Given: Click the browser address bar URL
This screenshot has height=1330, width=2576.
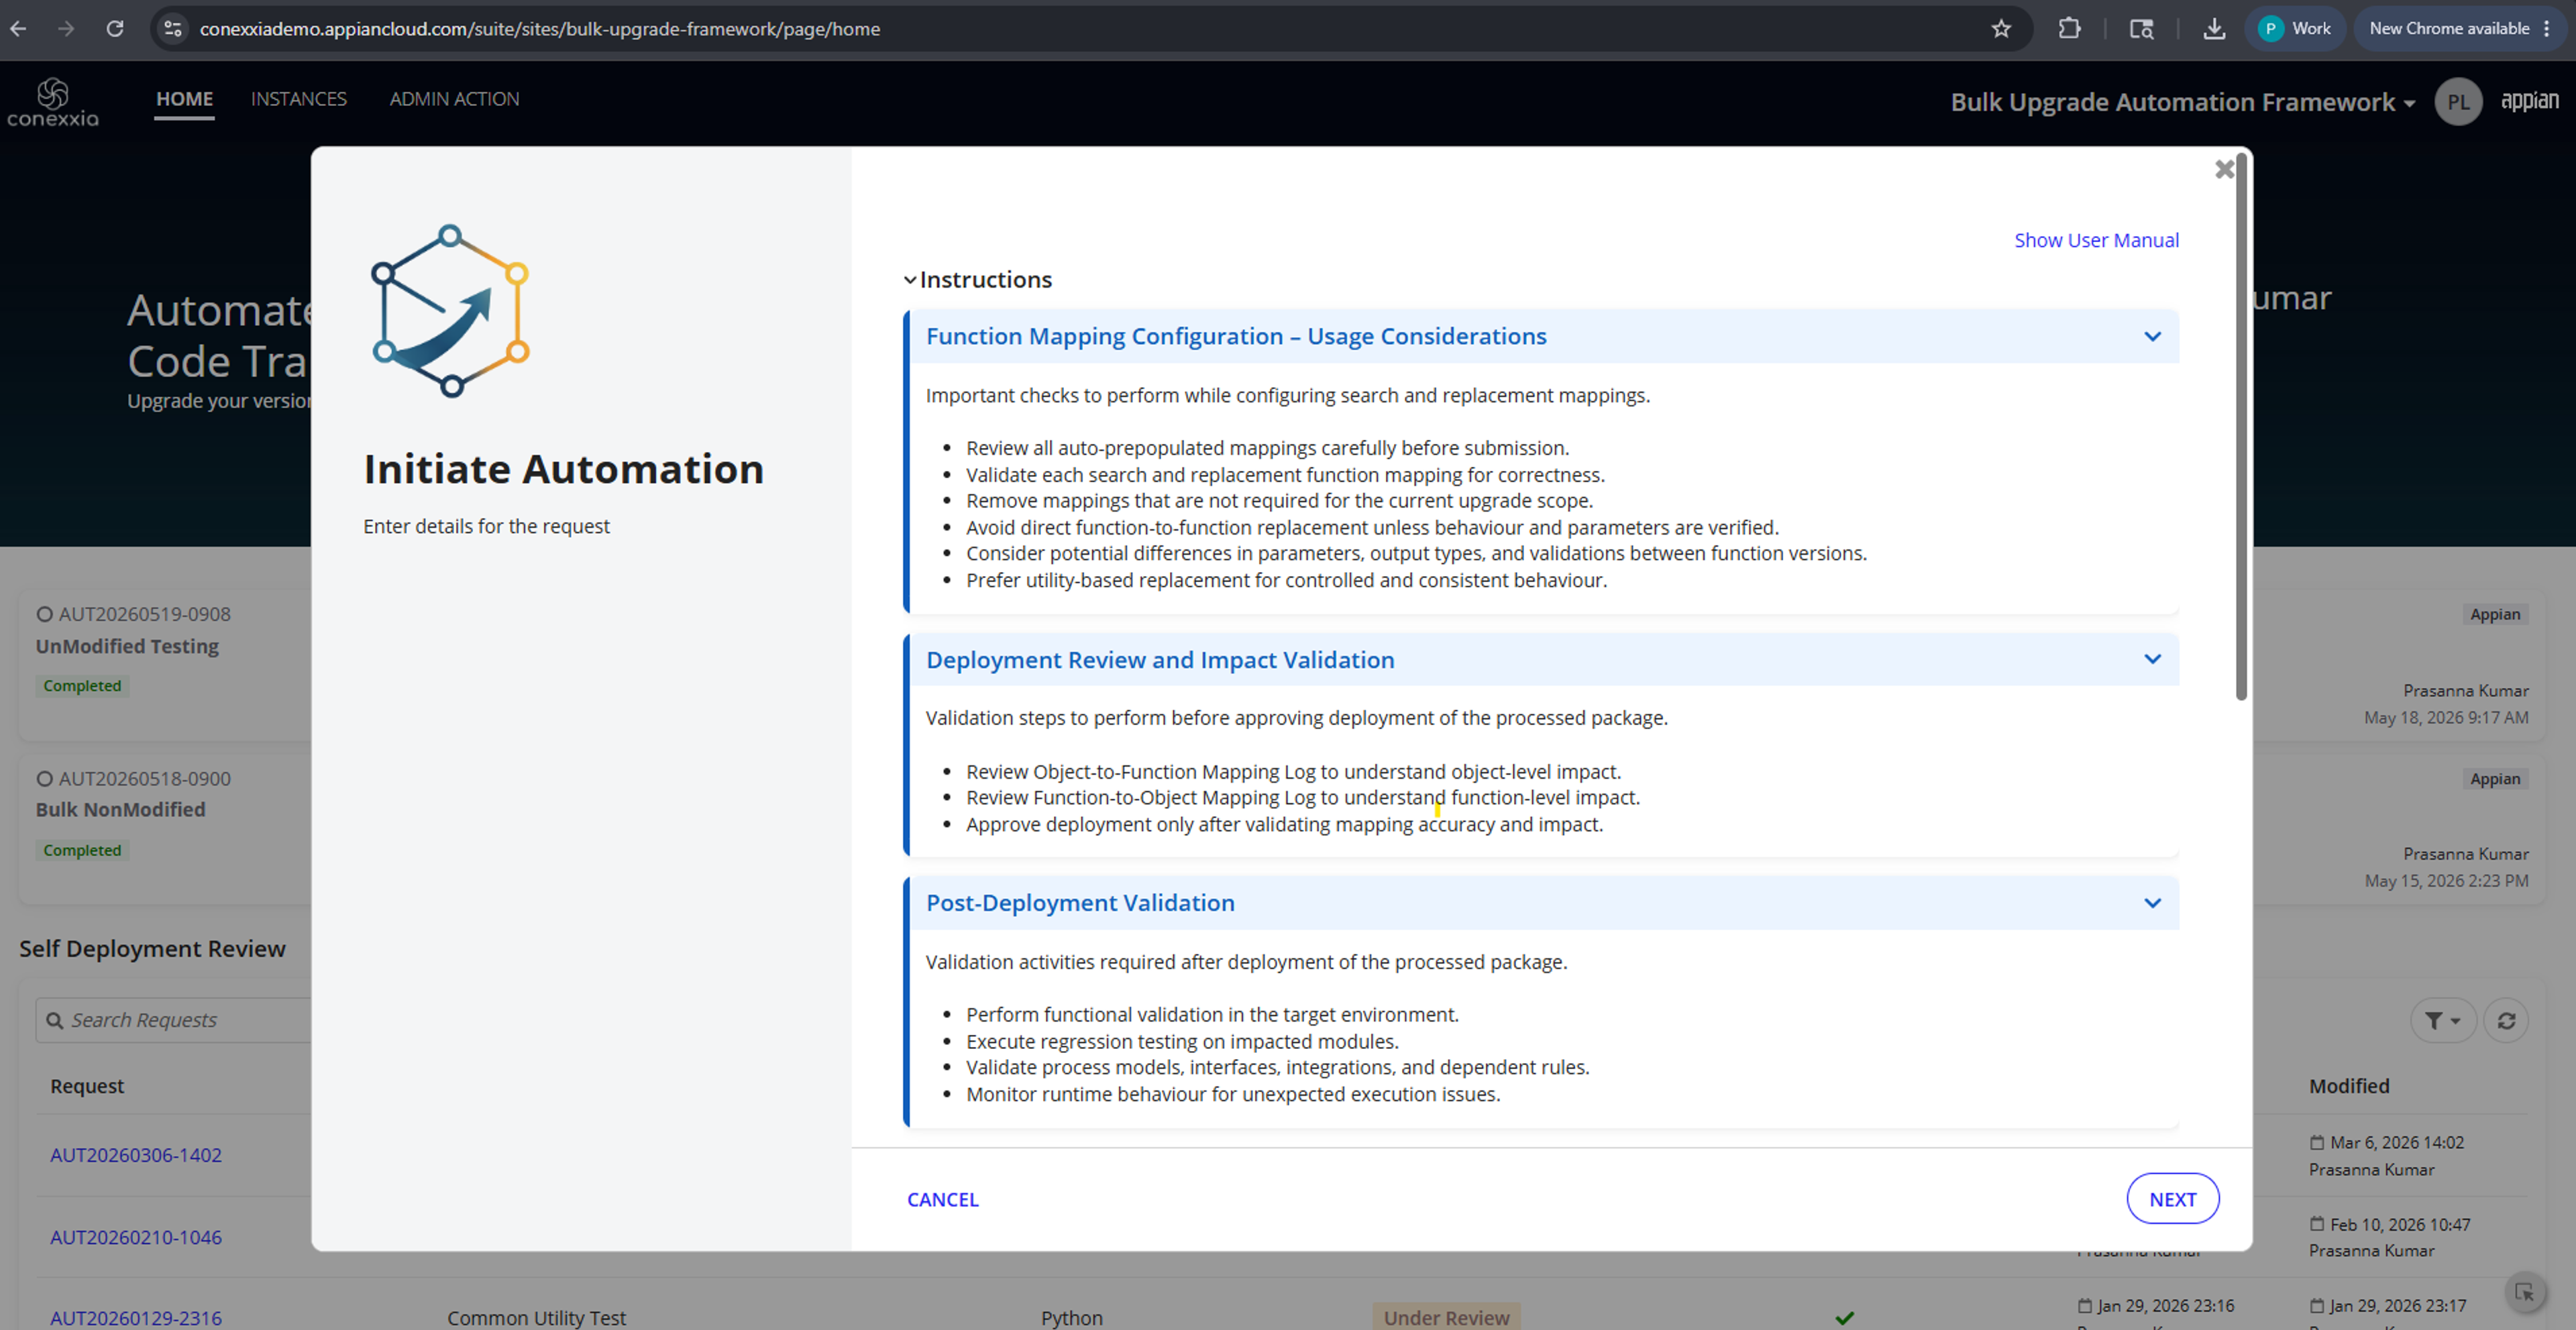Looking at the screenshot, I should 540,29.
